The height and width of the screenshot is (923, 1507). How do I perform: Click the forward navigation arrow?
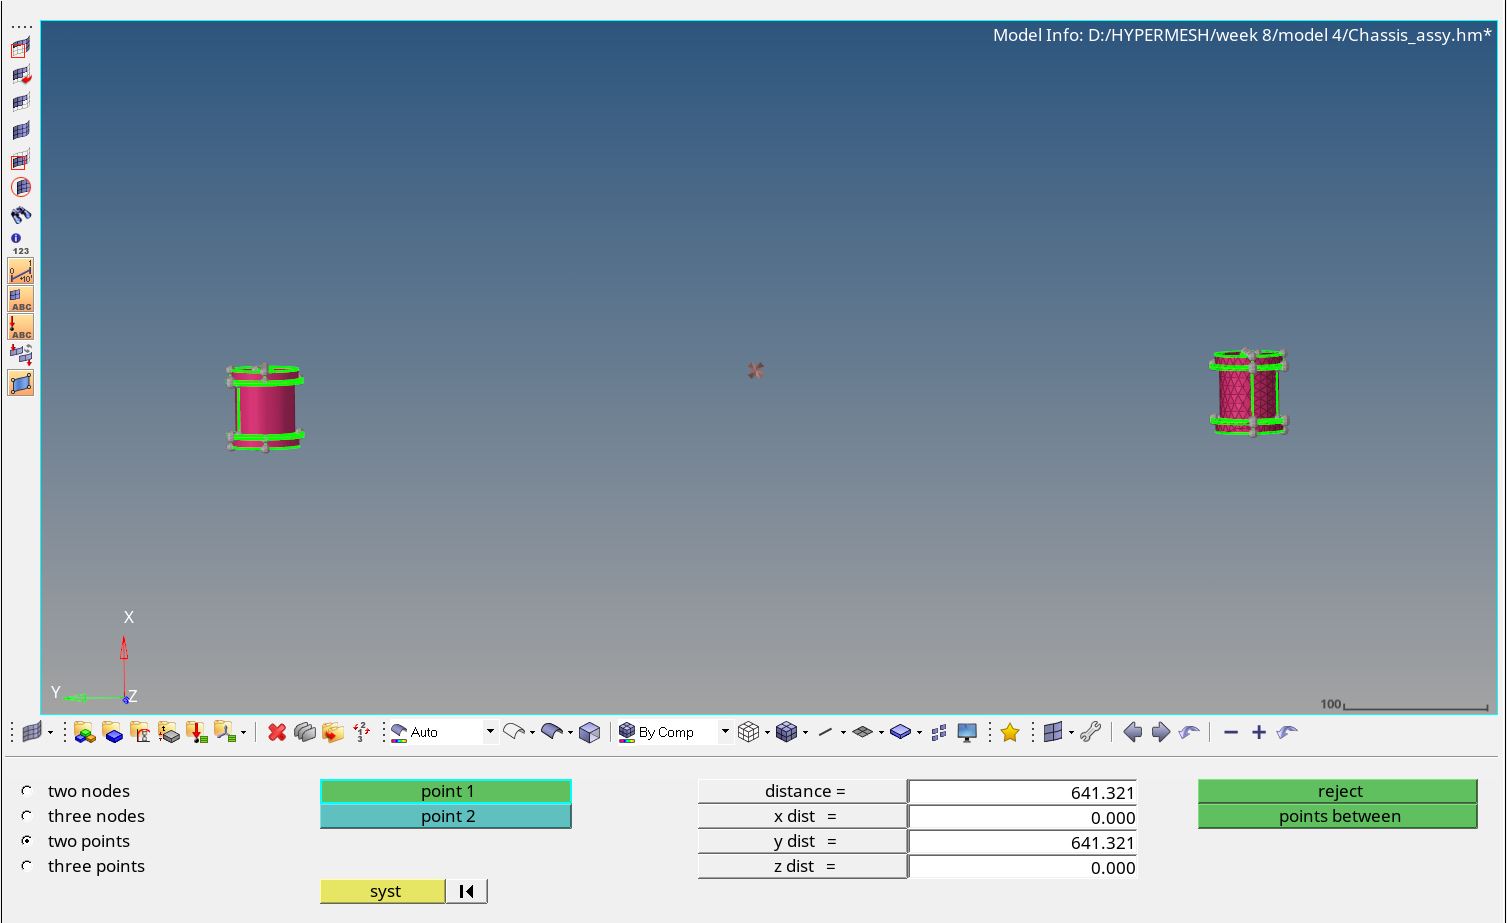coord(1160,732)
